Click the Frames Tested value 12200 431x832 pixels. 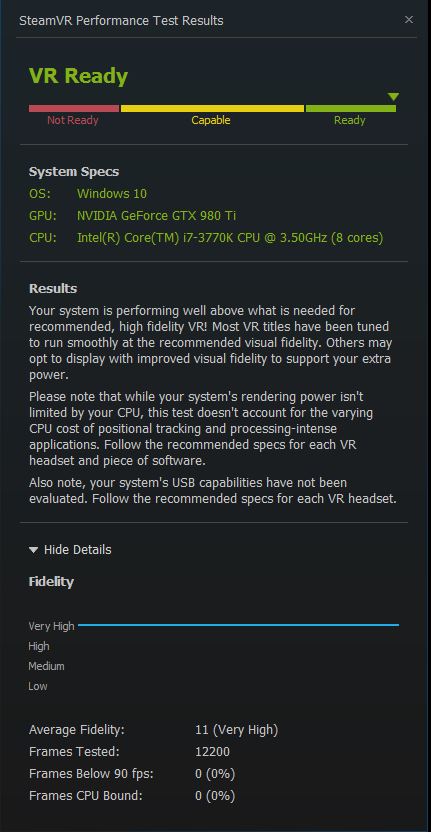(x=212, y=752)
